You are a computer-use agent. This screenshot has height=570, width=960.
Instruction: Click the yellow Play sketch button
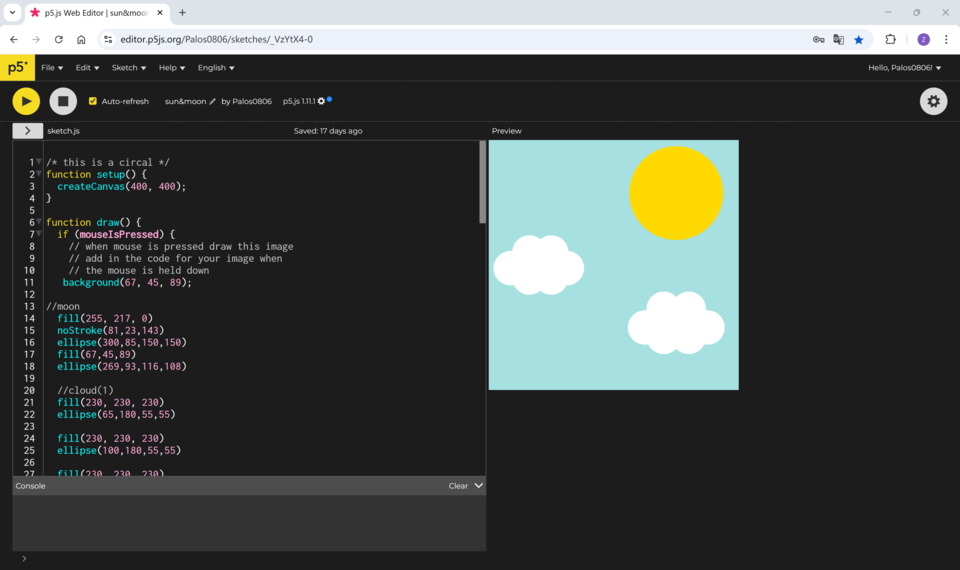[26, 101]
